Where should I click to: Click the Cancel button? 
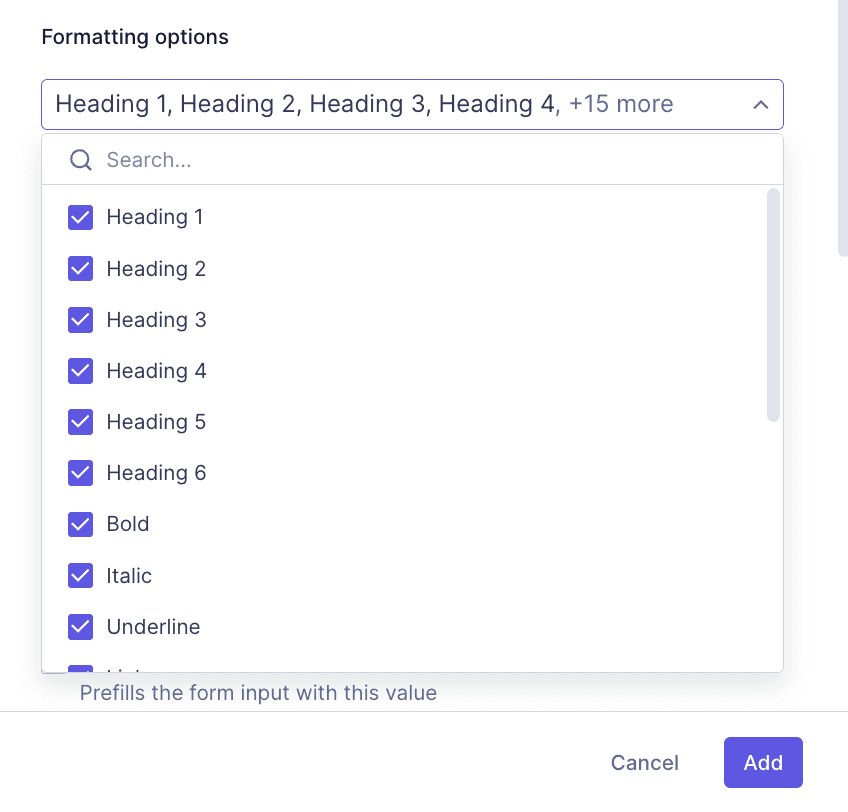coord(644,762)
